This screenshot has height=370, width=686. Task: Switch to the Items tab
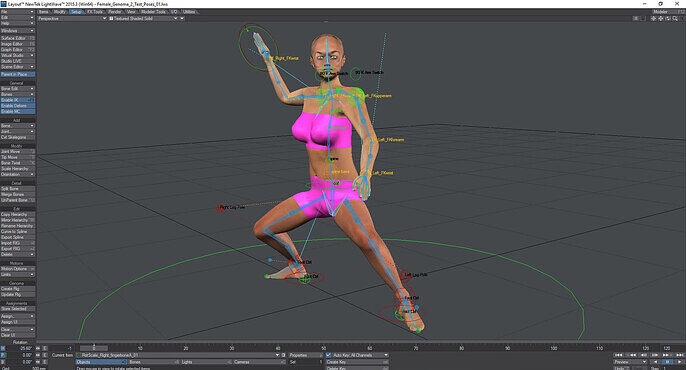point(44,12)
